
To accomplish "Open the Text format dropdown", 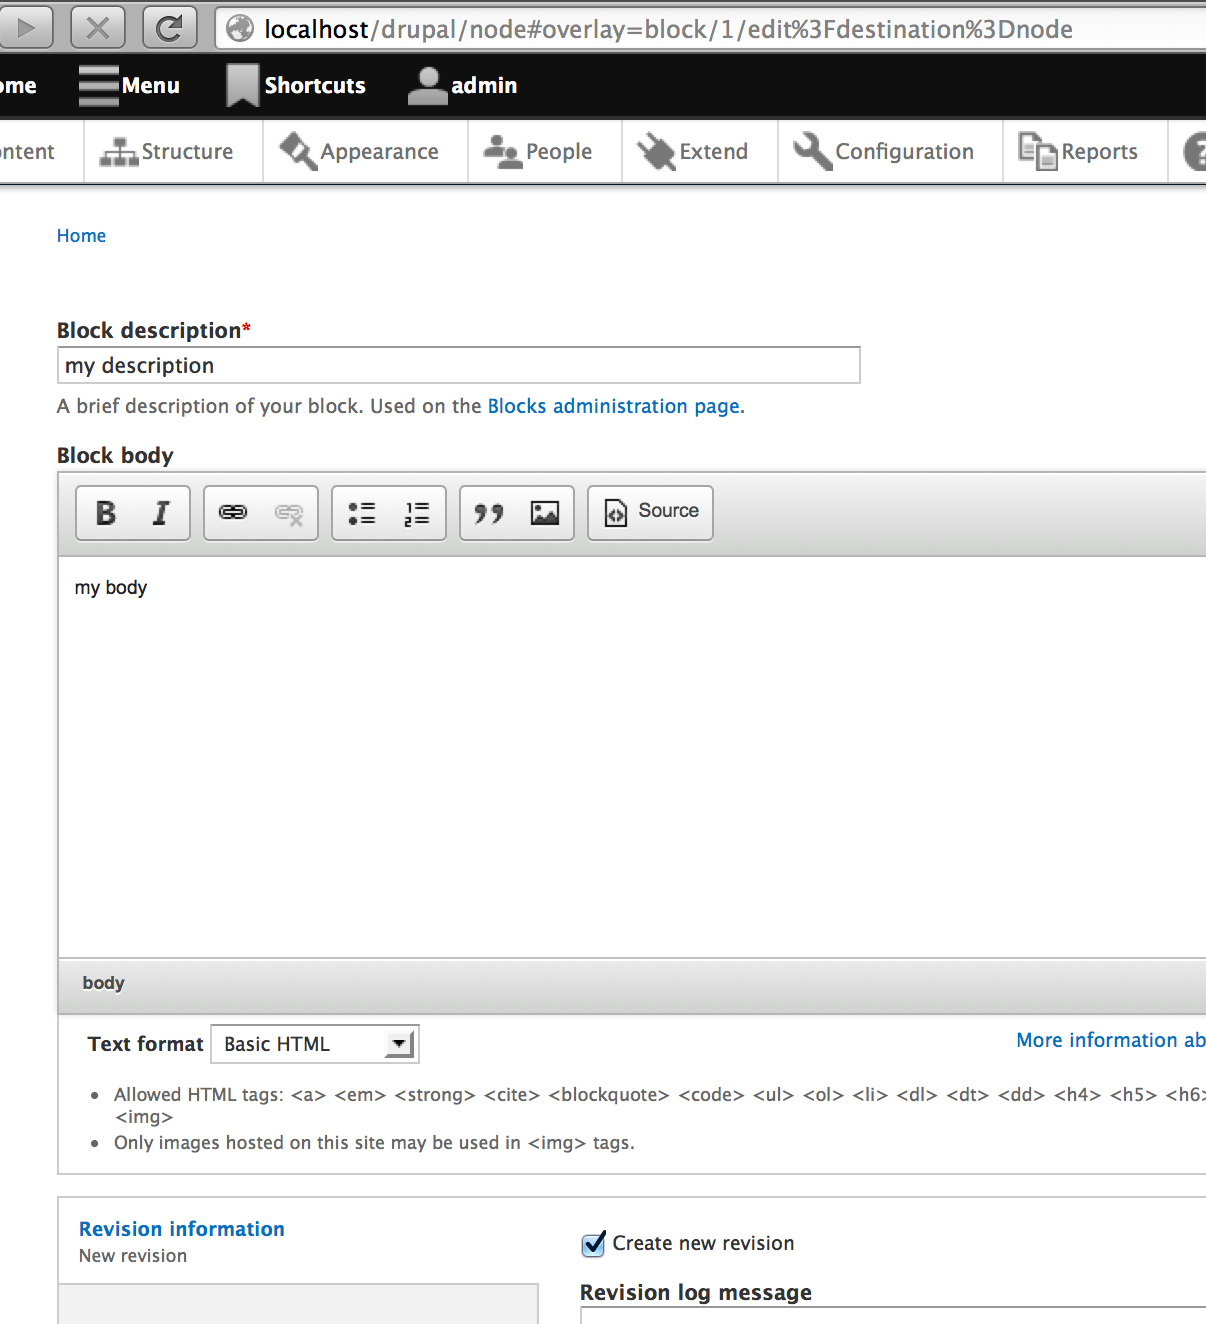I will (315, 1044).
